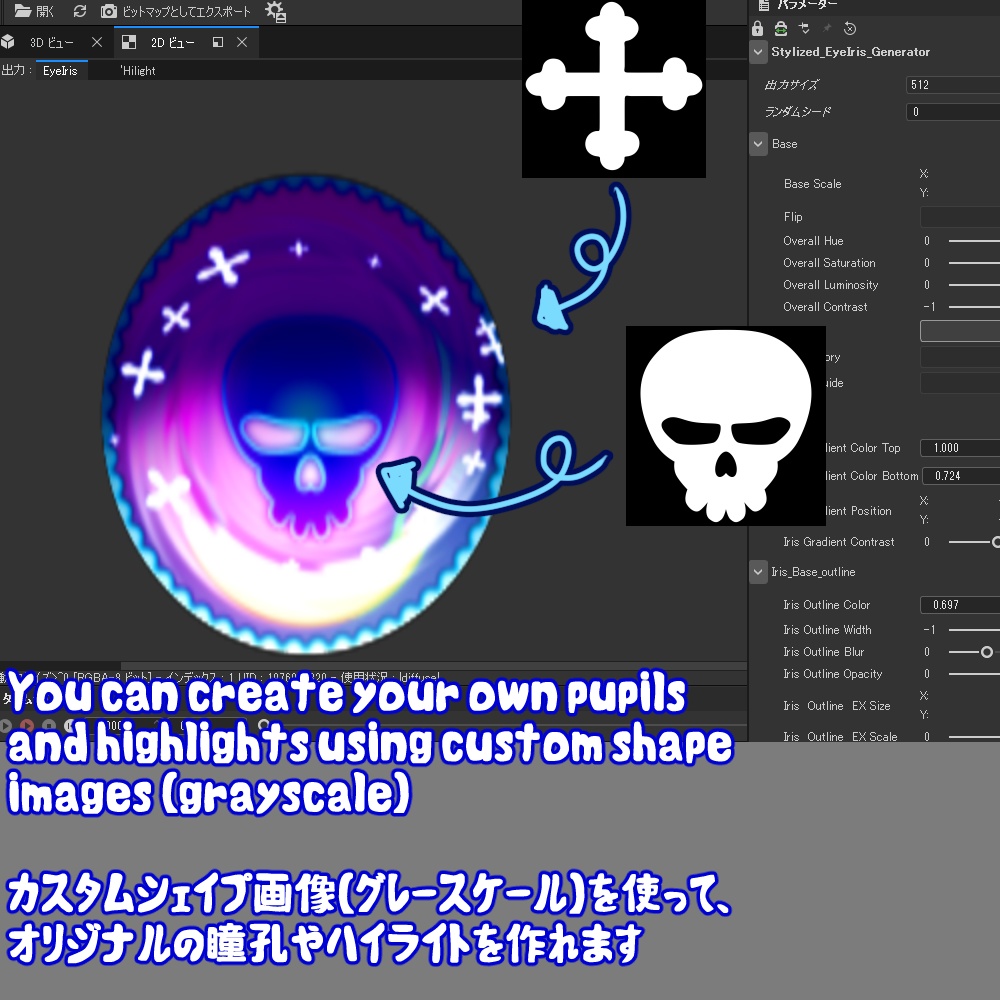
Task: Collapse the Iris_Base_outline section
Action: (x=758, y=572)
